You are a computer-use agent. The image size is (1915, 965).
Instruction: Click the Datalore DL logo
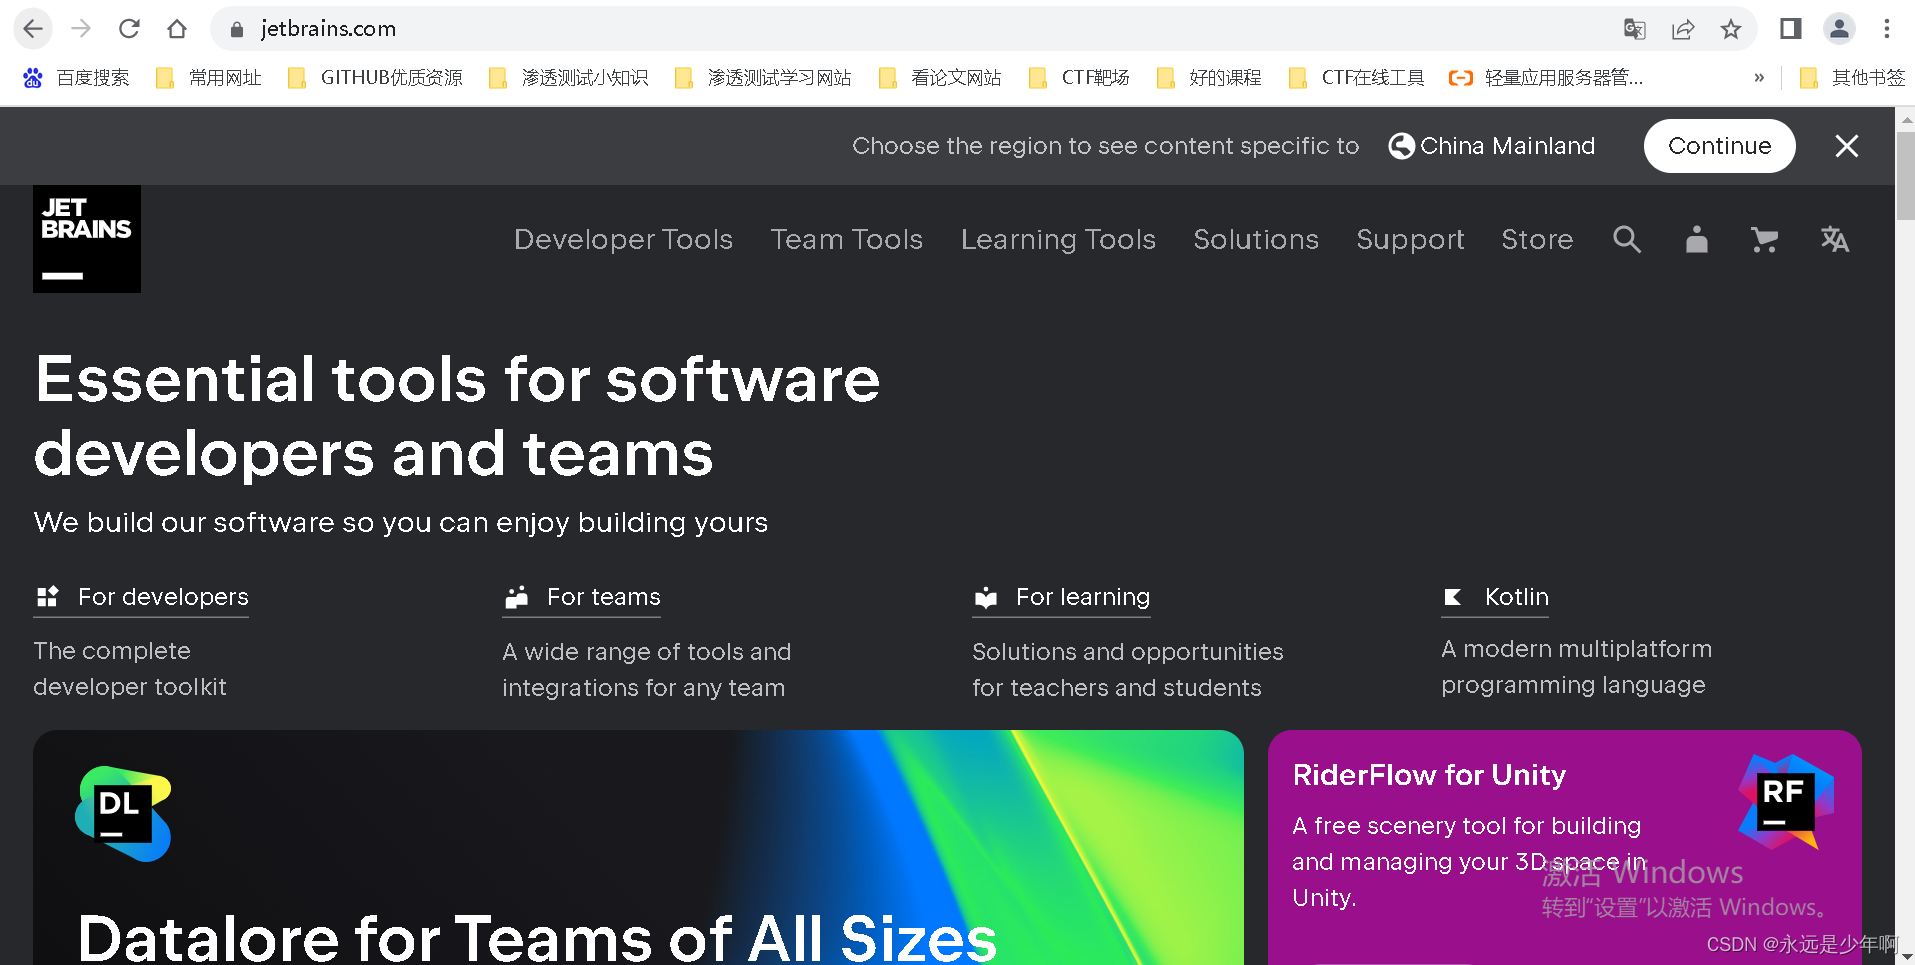tap(123, 814)
